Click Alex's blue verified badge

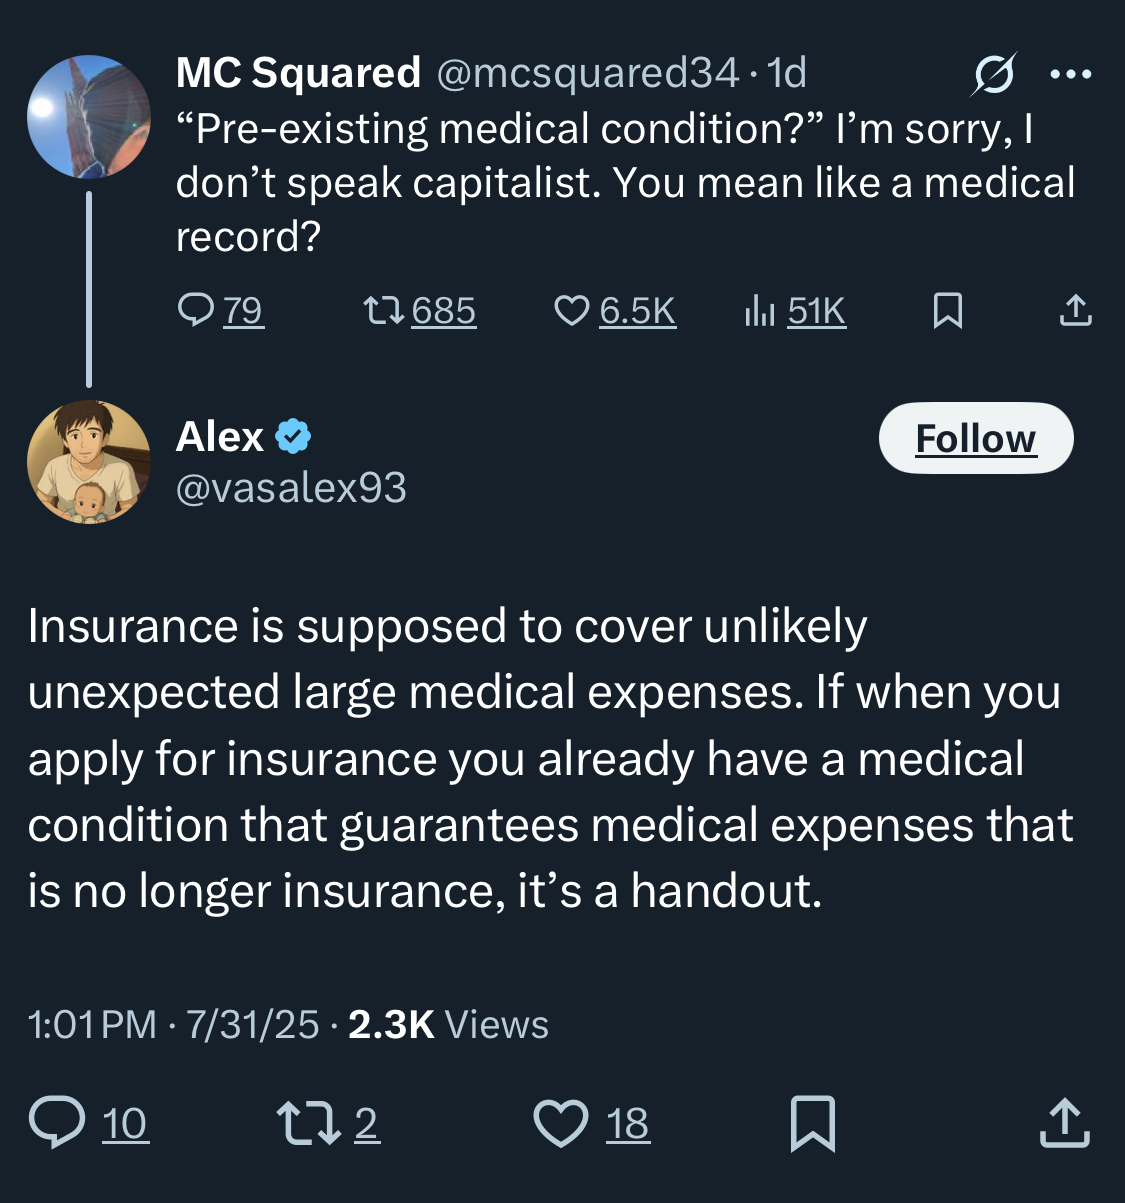tap(293, 436)
